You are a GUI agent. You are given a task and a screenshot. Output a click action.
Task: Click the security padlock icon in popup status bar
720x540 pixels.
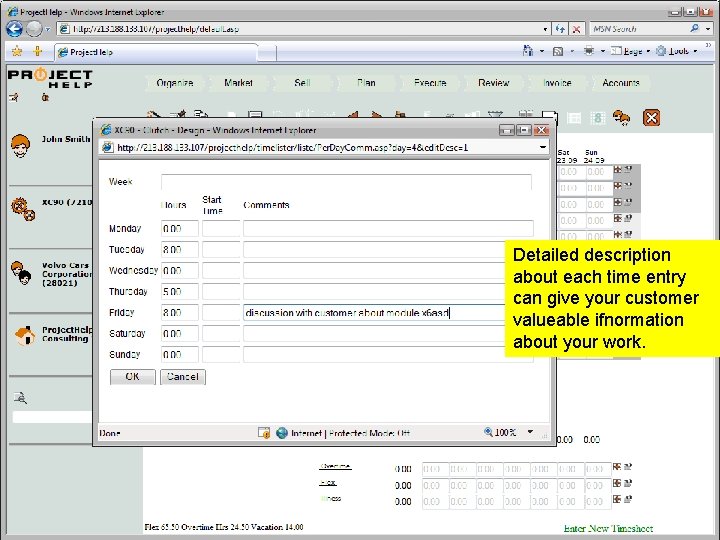coord(264,433)
